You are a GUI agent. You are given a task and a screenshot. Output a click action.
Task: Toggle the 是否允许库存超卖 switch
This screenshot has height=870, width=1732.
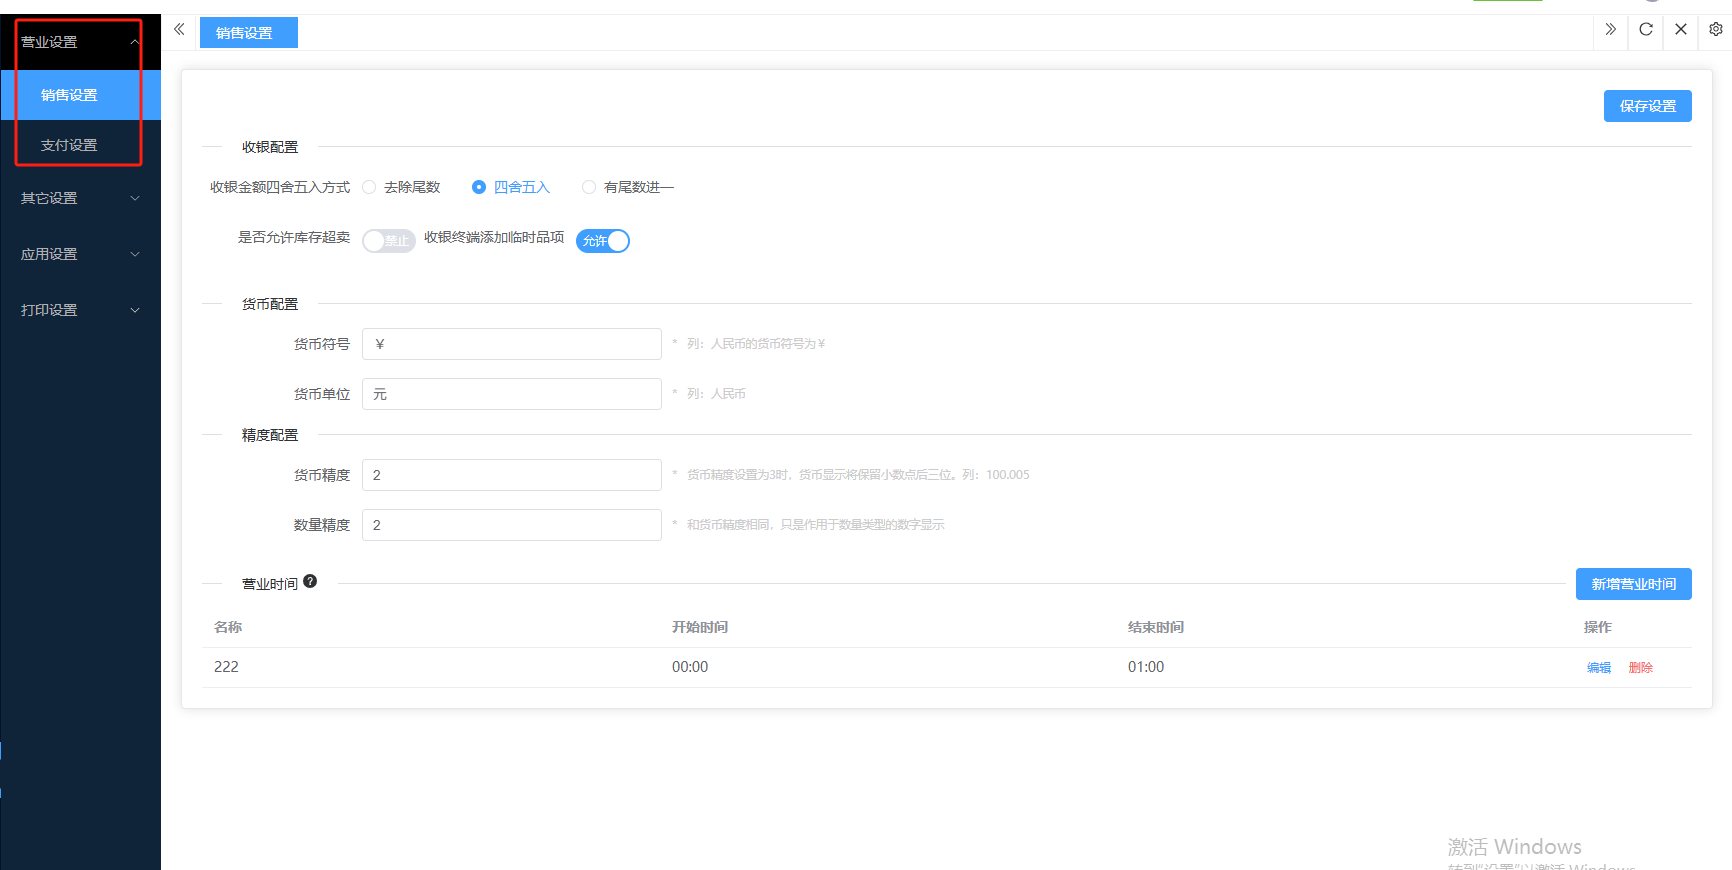point(388,241)
